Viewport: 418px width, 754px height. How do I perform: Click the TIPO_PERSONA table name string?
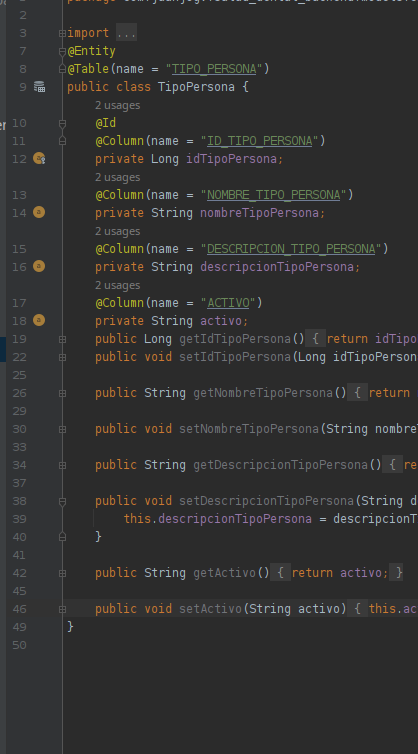(x=214, y=69)
